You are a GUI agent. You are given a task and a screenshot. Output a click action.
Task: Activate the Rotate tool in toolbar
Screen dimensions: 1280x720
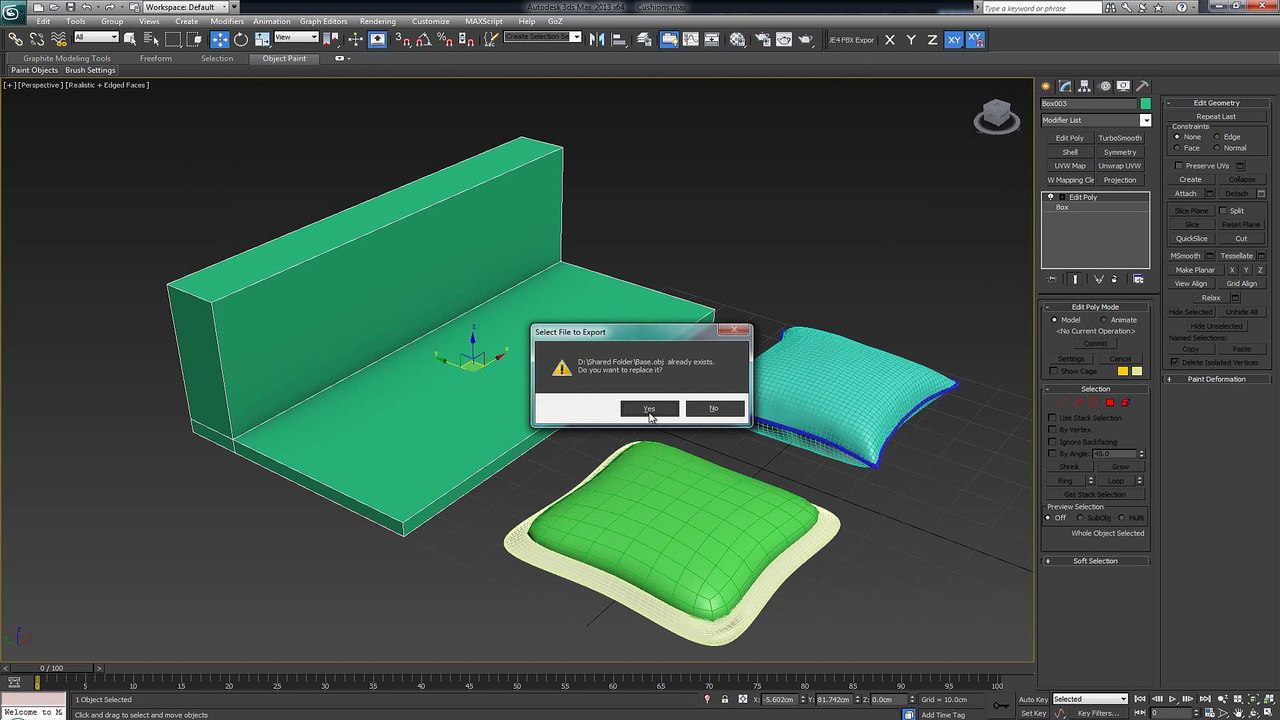click(x=241, y=39)
